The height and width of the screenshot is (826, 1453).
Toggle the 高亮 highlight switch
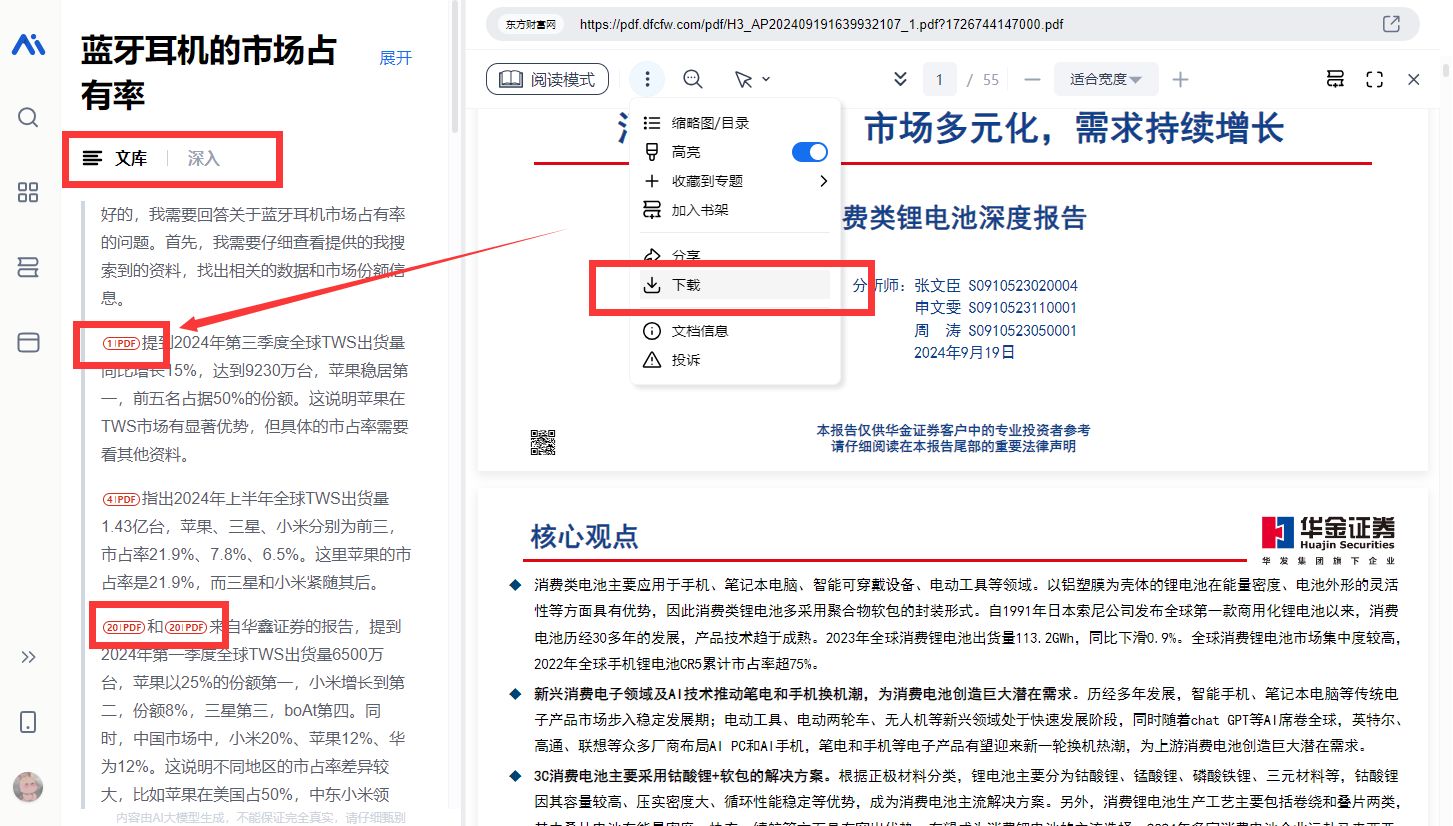click(810, 152)
